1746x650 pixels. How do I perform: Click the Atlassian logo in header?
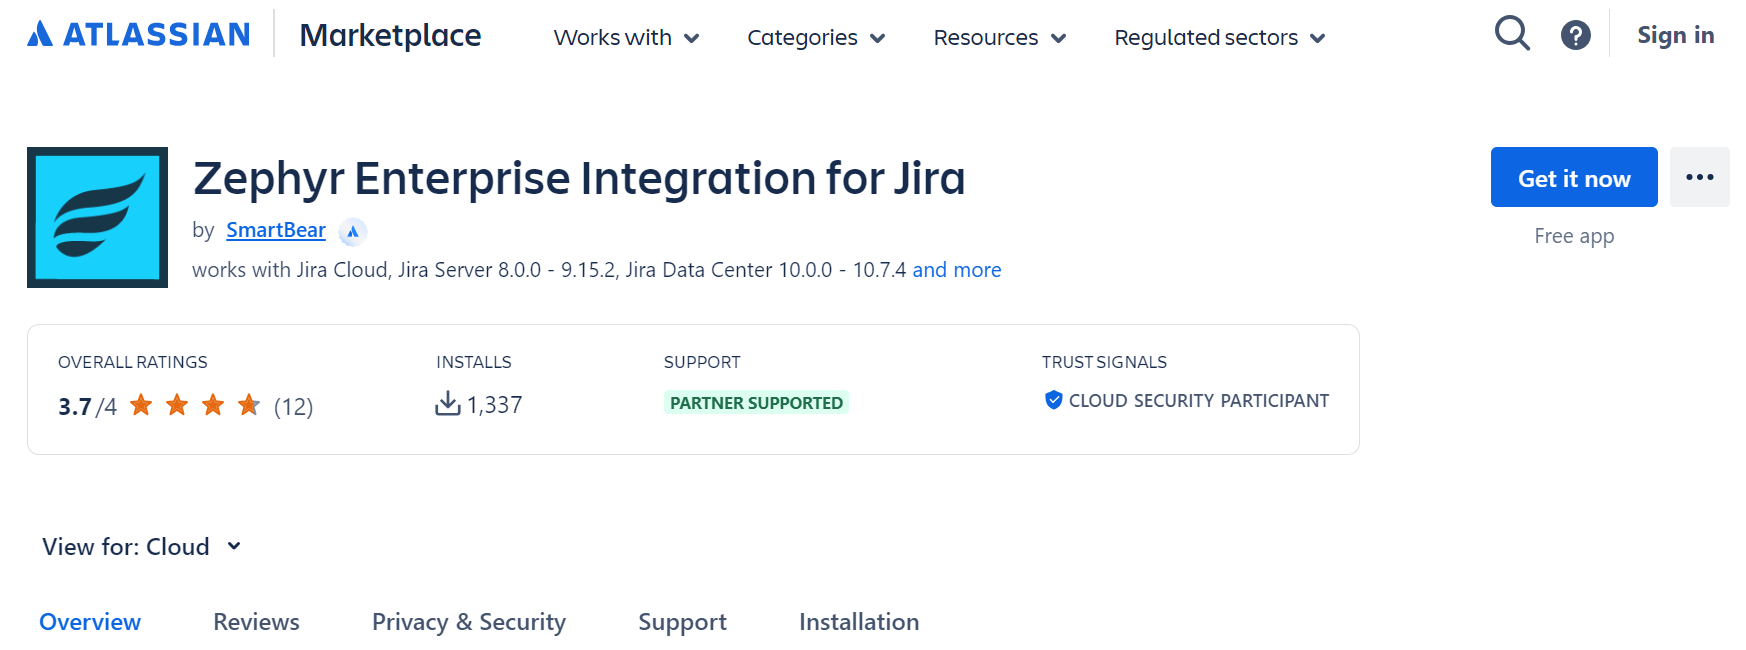[138, 35]
